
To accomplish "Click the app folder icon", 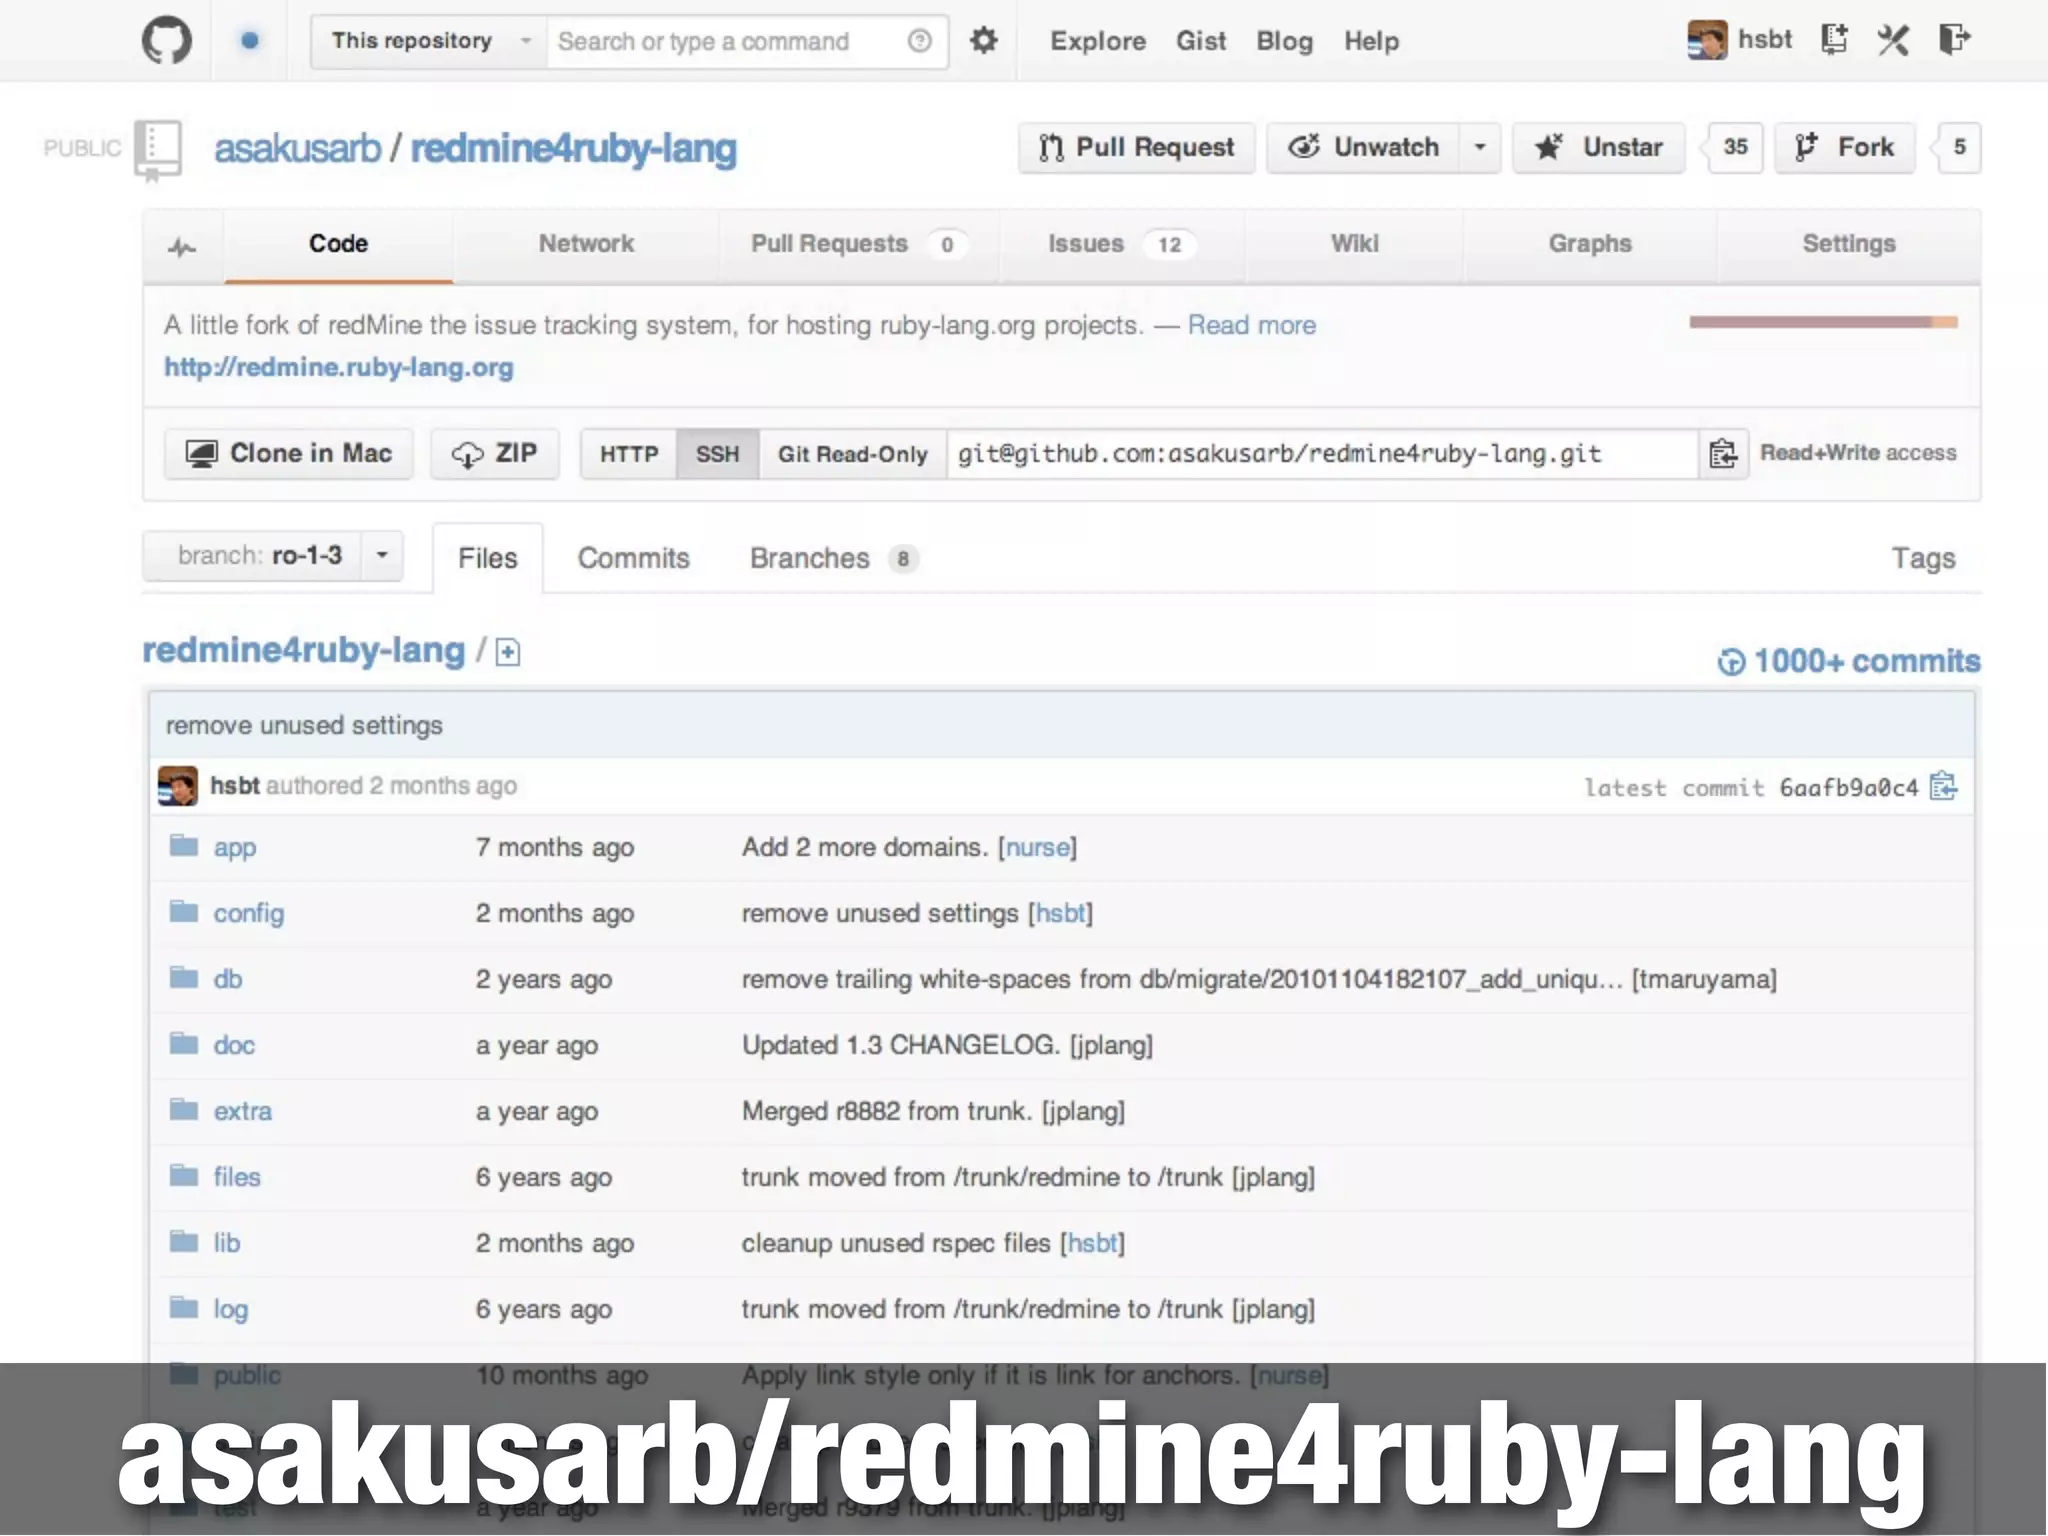I will pyautogui.click(x=184, y=846).
